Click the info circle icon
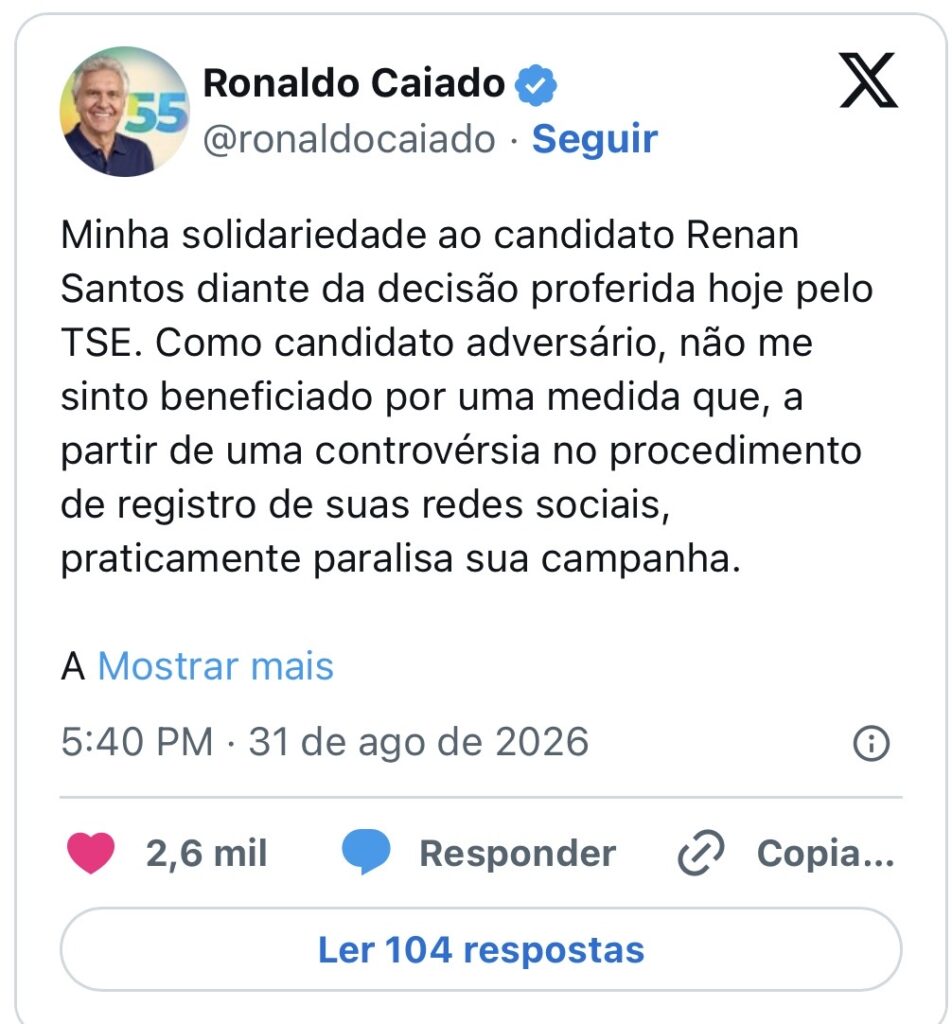The image size is (952, 1024). pos(871,743)
